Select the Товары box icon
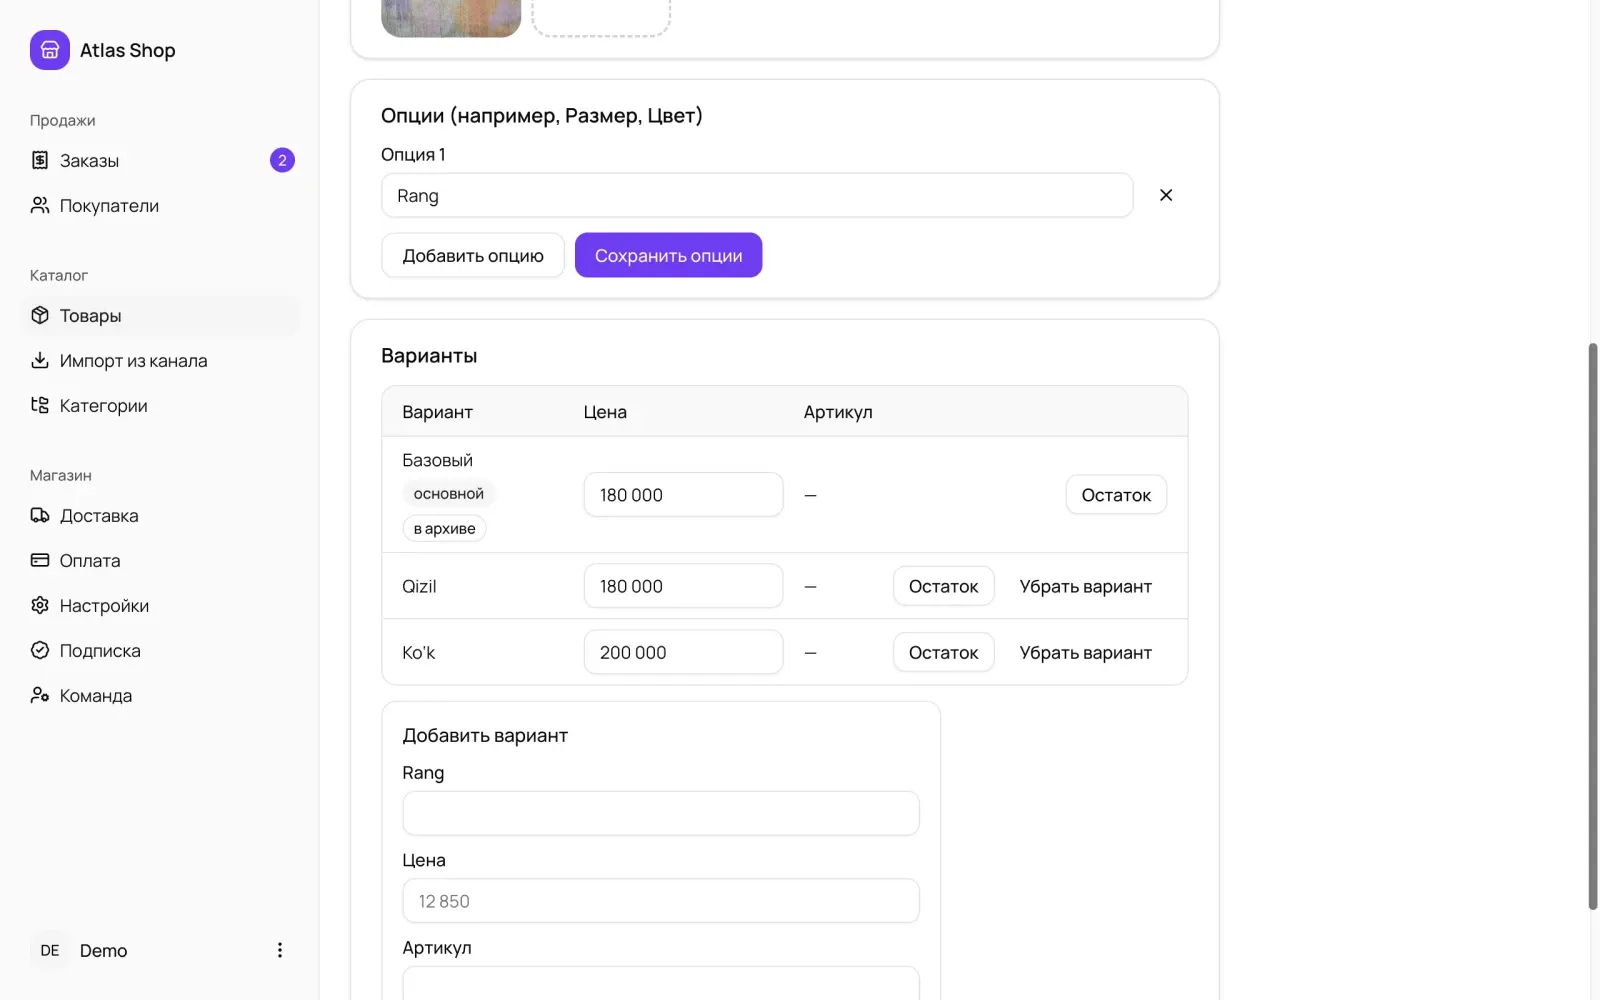1600x1000 pixels. click(40, 315)
